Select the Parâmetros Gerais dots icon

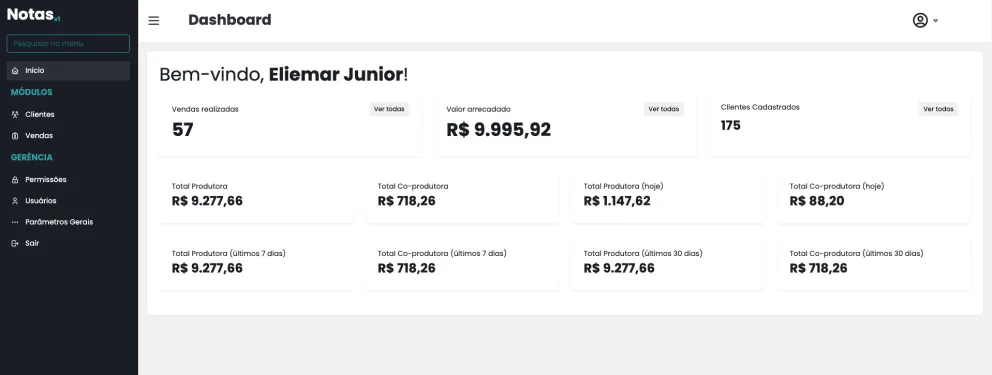[x=15, y=223]
